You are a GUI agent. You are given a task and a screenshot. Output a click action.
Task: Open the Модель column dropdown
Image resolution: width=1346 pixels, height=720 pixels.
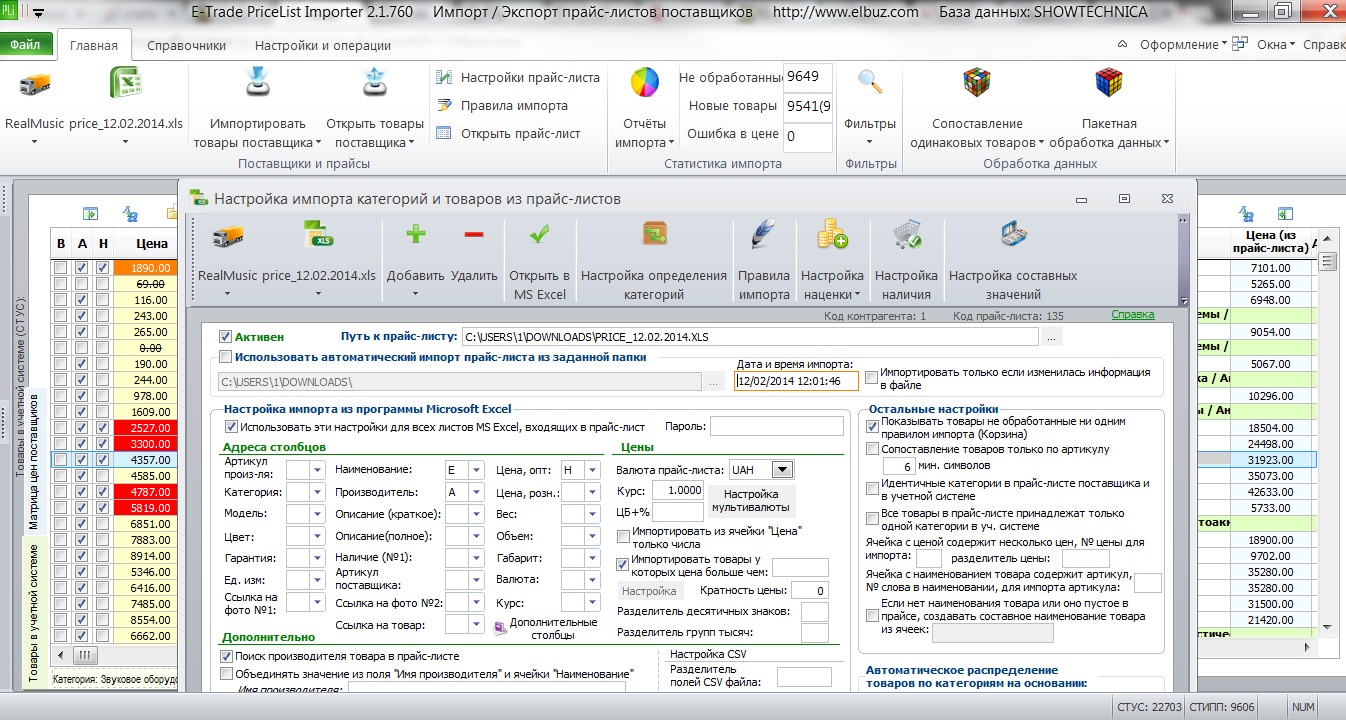318,514
